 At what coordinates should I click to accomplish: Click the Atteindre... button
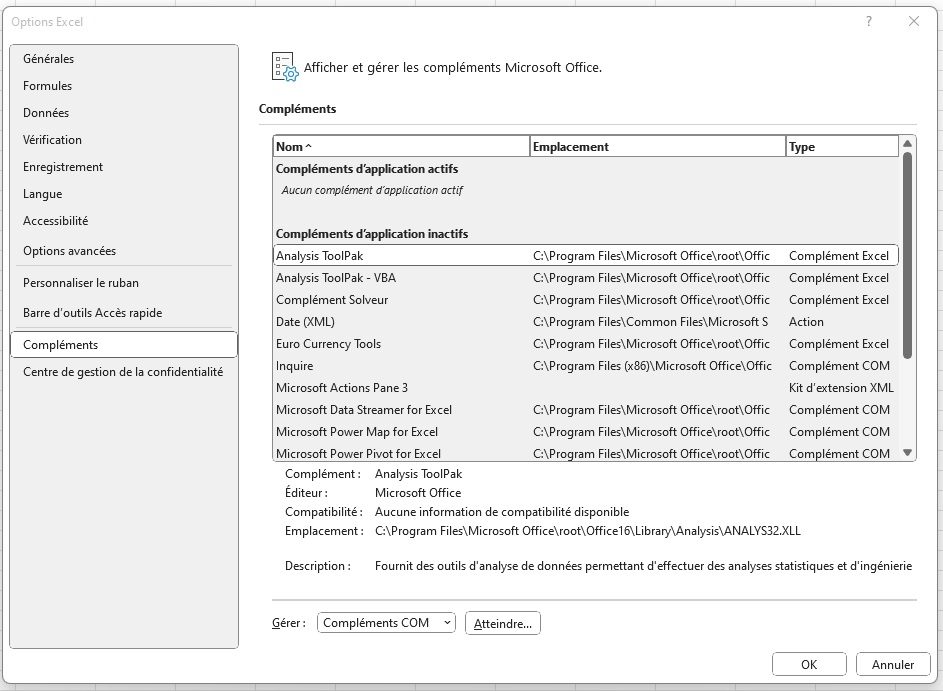[x=503, y=624]
